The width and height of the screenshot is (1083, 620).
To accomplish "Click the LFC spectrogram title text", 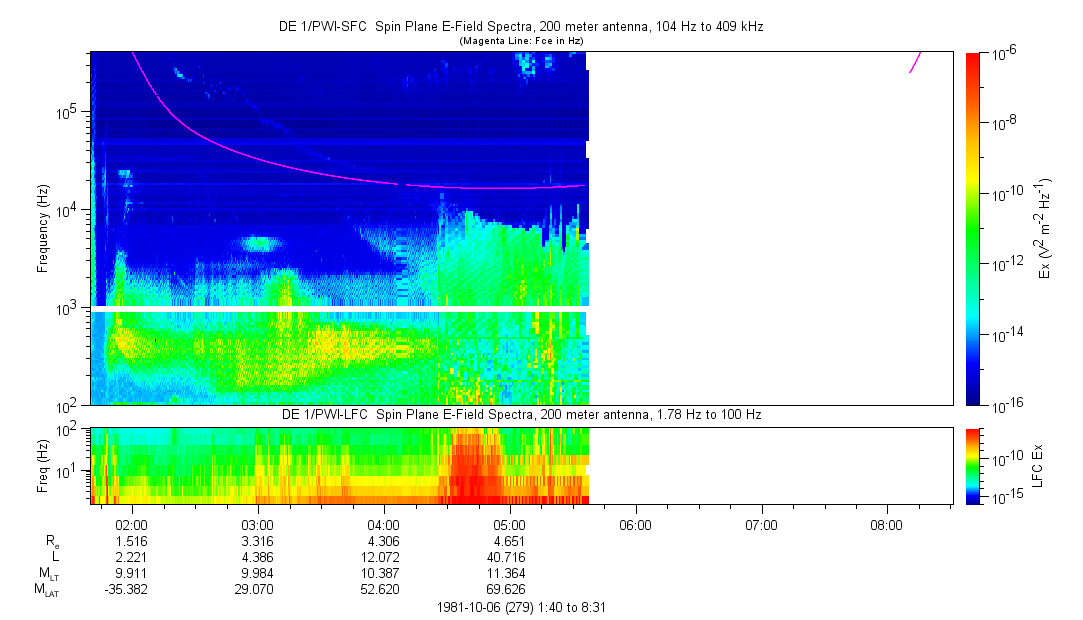I will 520,414.
